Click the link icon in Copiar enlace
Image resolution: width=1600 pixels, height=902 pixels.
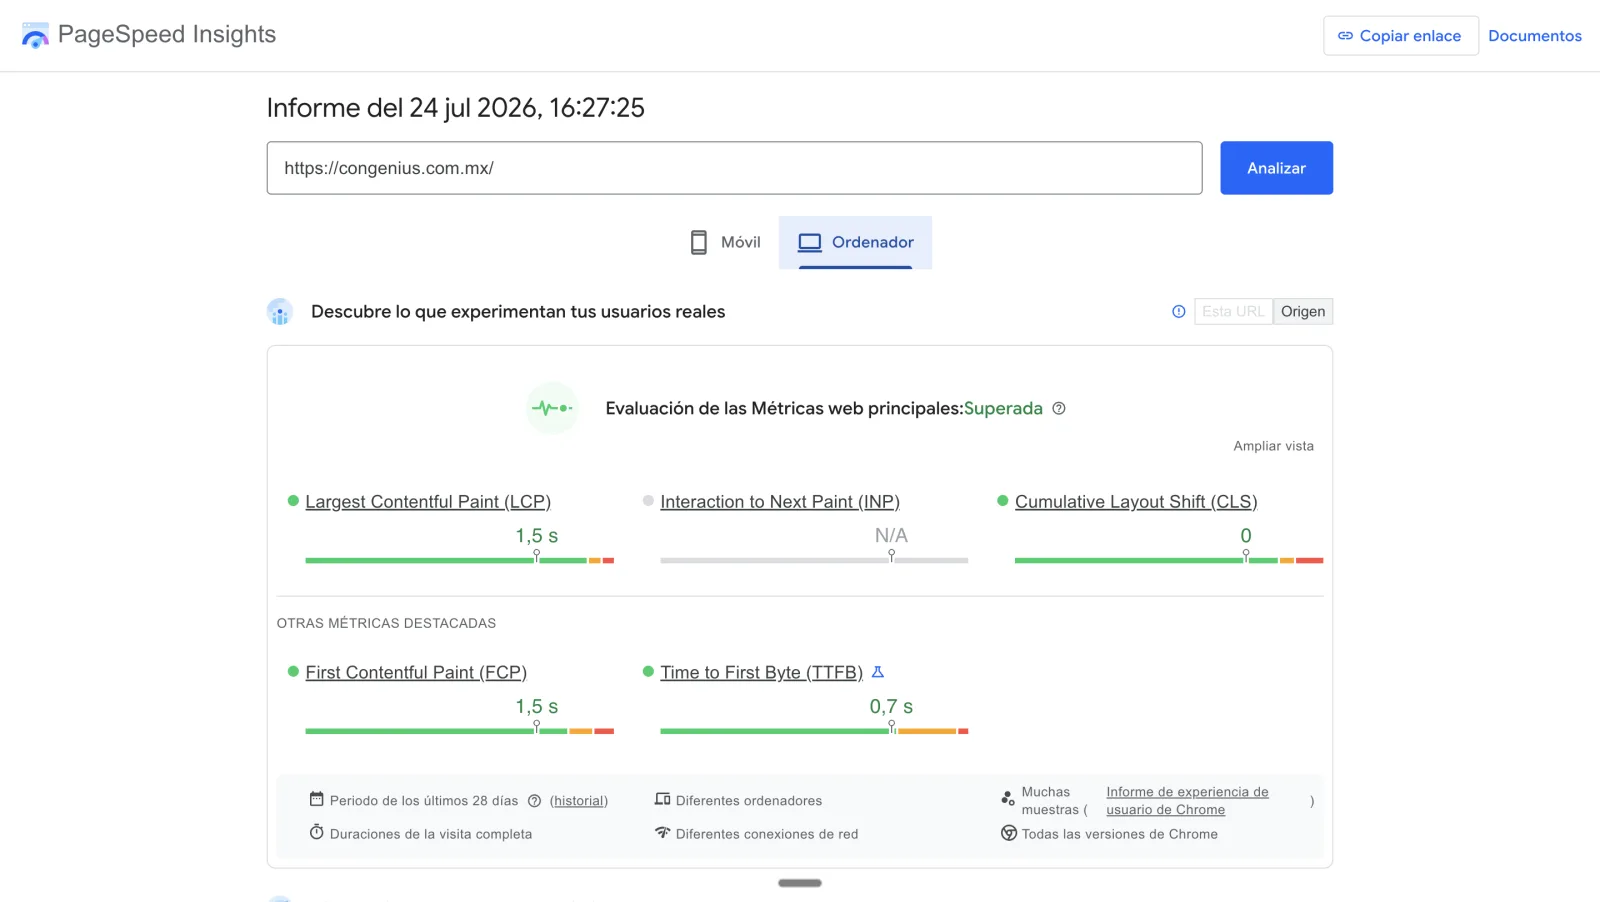pyautogui.click(x=1345, y=36)
